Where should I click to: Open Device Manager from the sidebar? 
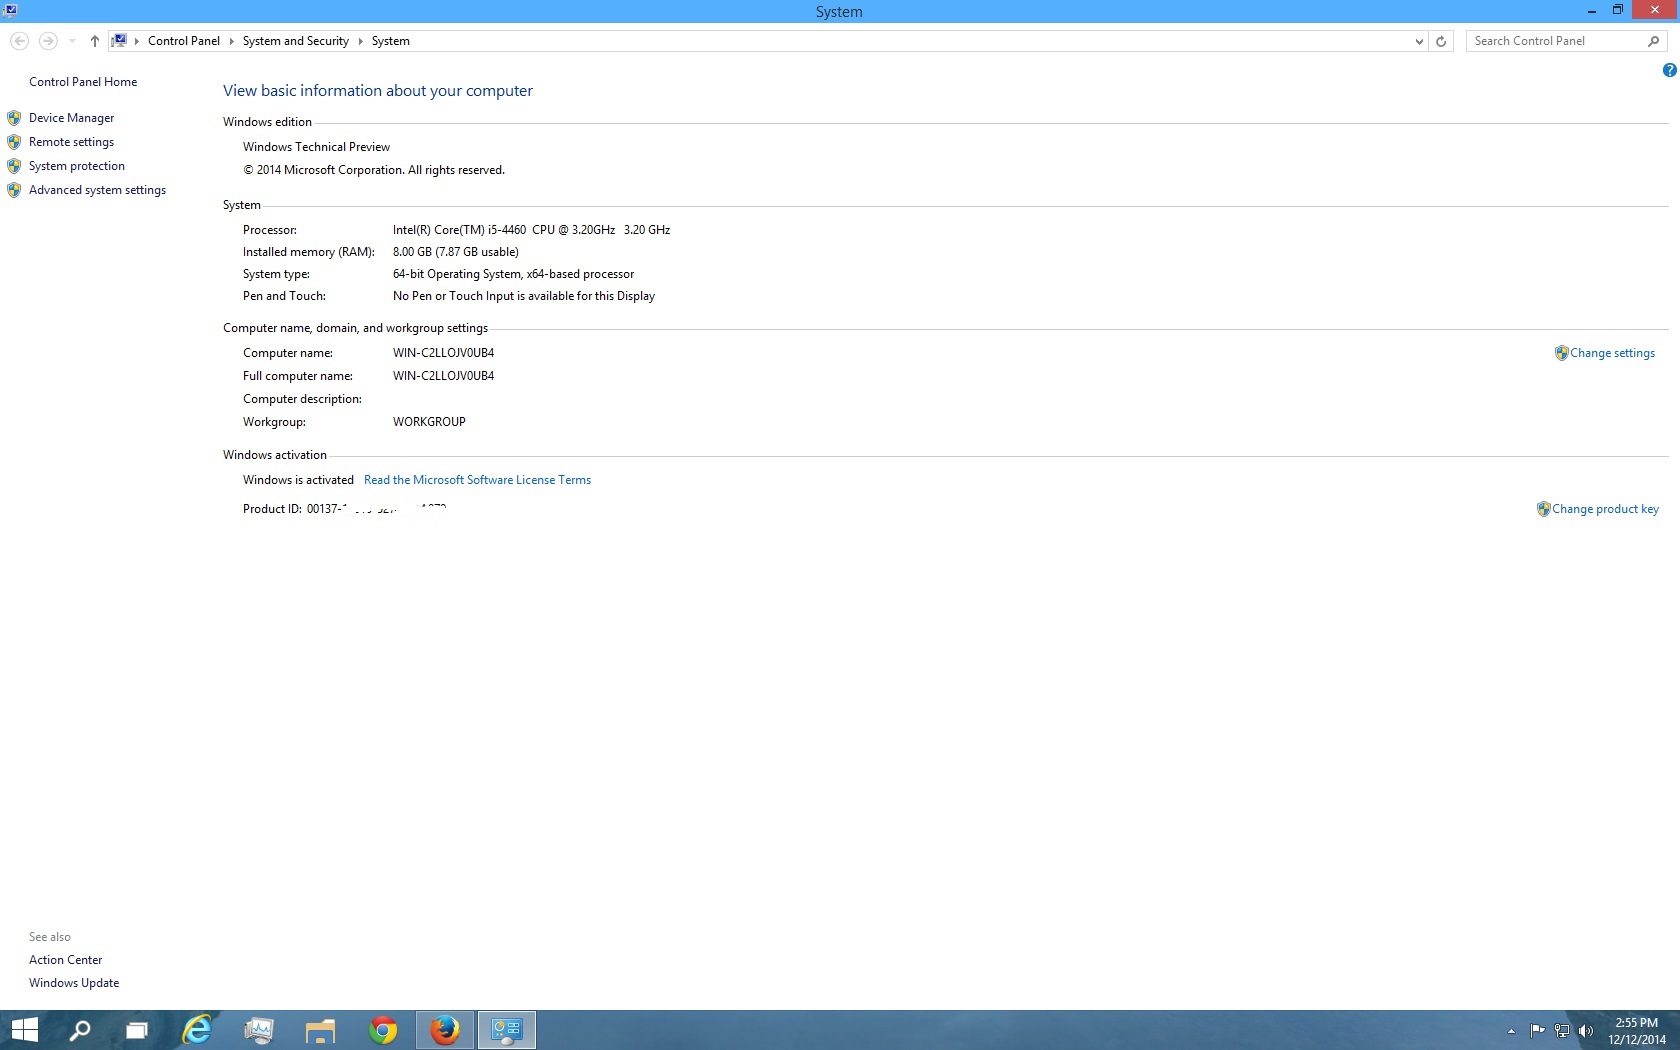coord(71,118)
